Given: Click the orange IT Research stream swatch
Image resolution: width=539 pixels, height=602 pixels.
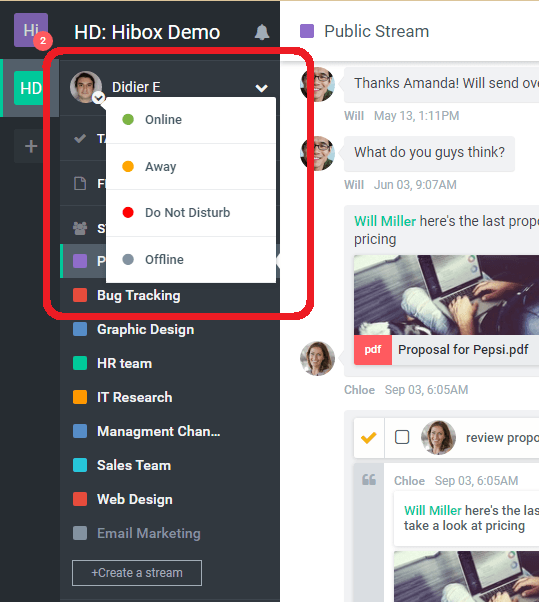Looking at the screenshot, I should 80,397.
